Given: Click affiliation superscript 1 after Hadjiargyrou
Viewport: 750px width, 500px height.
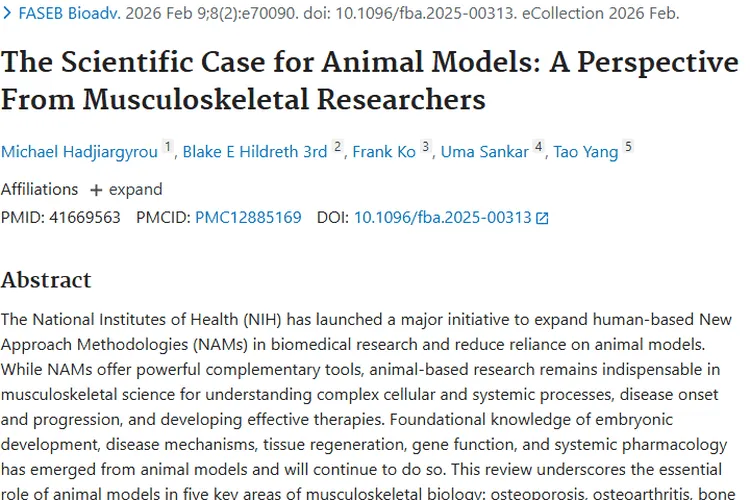Looking at the screenshot, I should (168, 147).
